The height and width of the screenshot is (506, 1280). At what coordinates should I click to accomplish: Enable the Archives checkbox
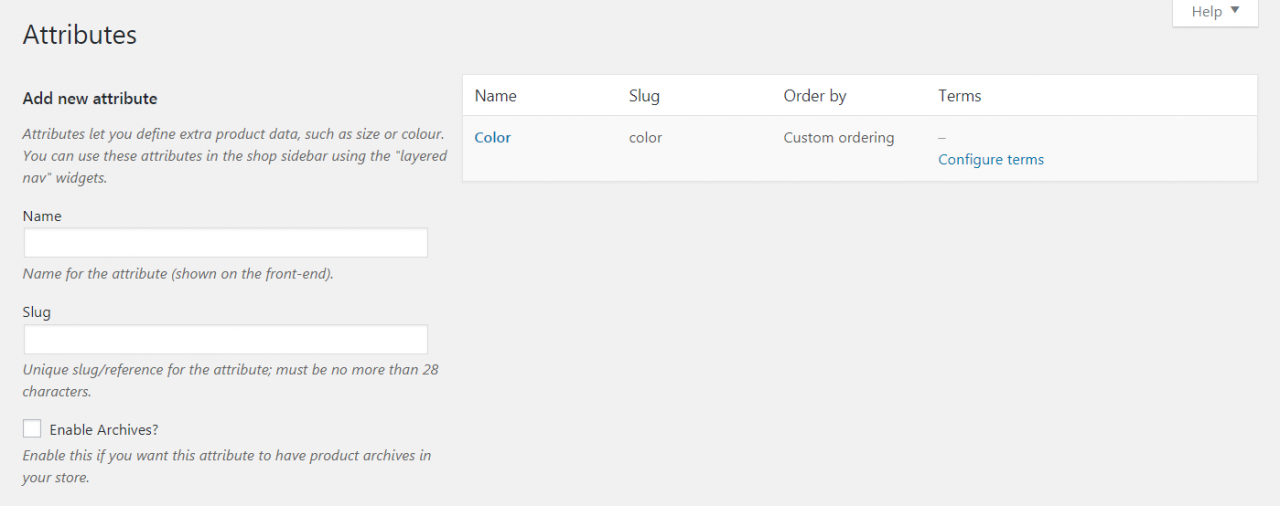tap(32, 429)
